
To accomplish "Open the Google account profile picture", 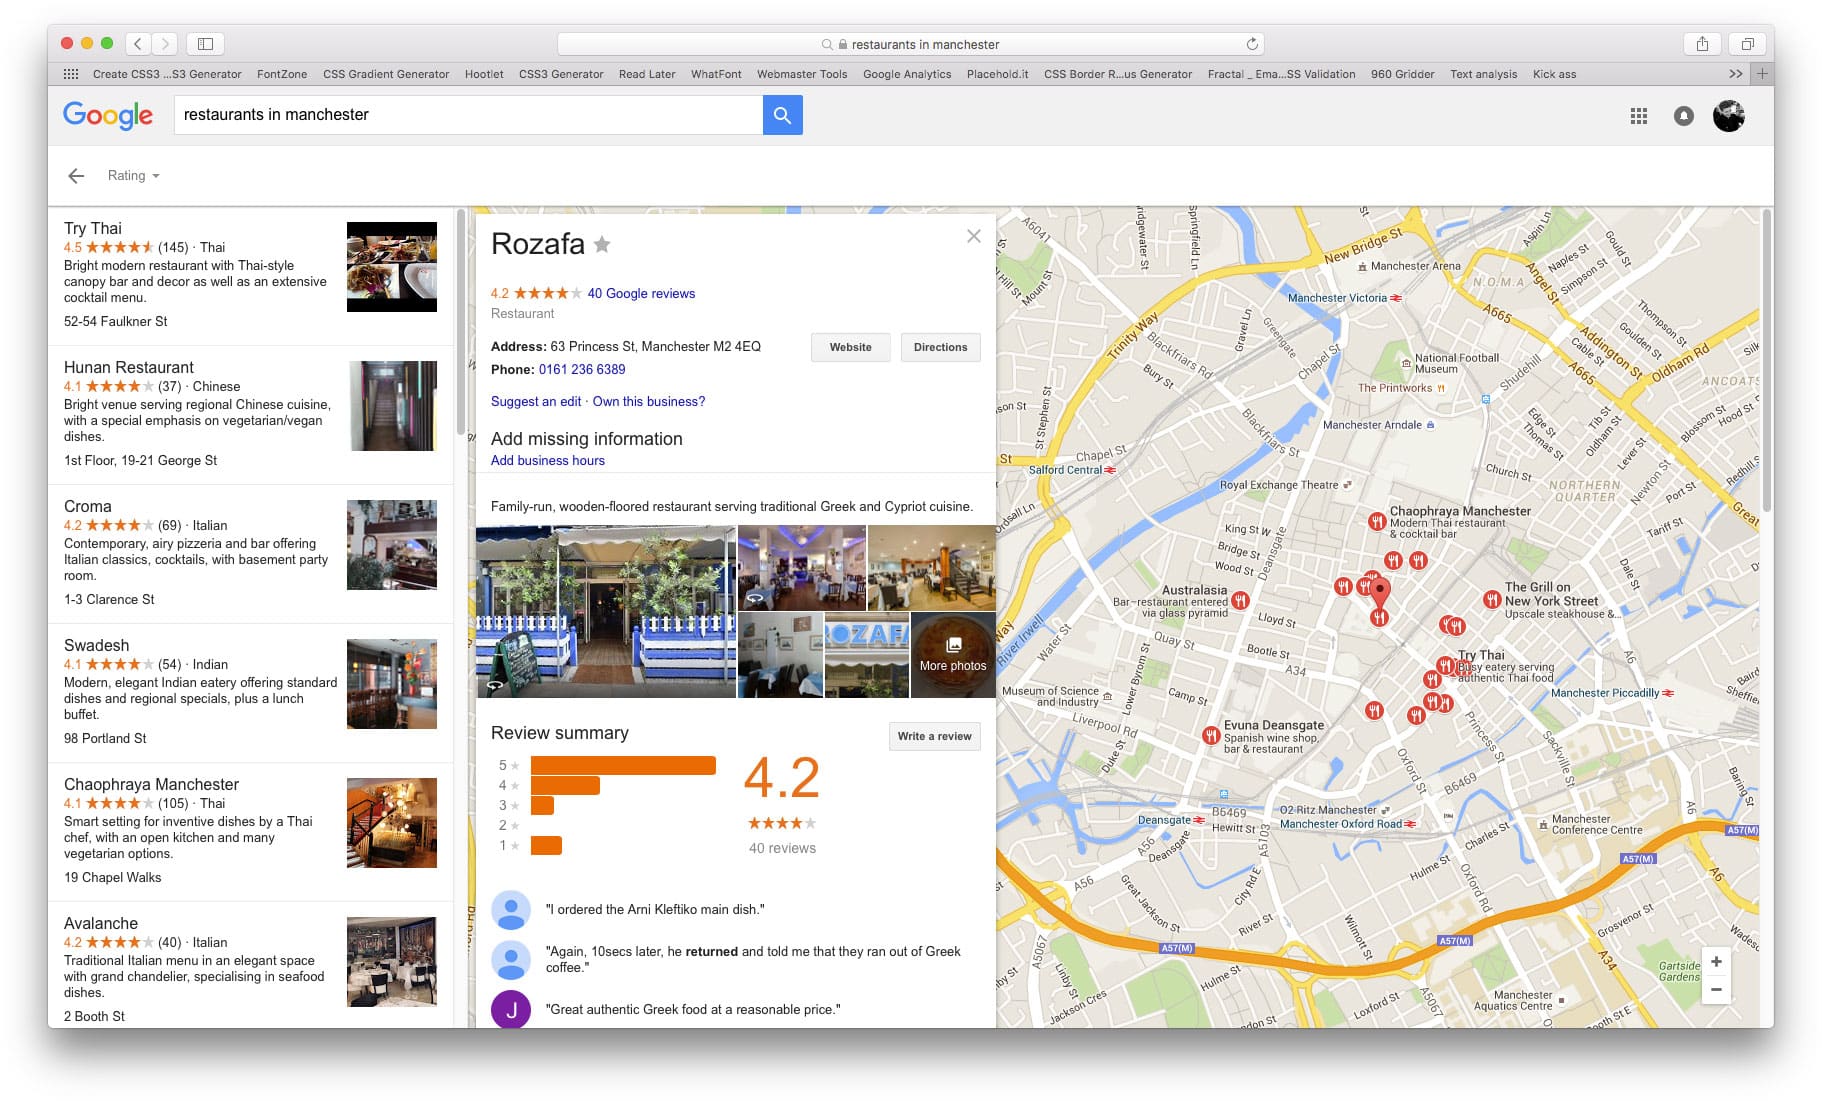I will [x=1729, y=116].
